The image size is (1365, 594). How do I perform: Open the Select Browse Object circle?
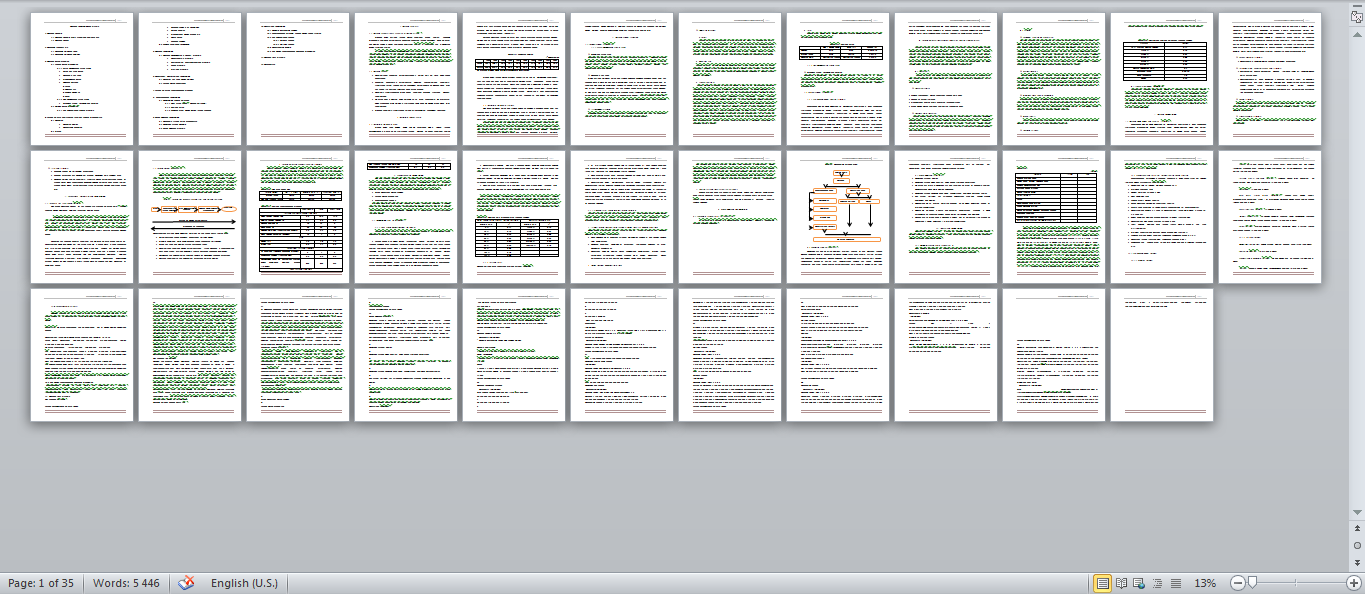click(1357, 545)
